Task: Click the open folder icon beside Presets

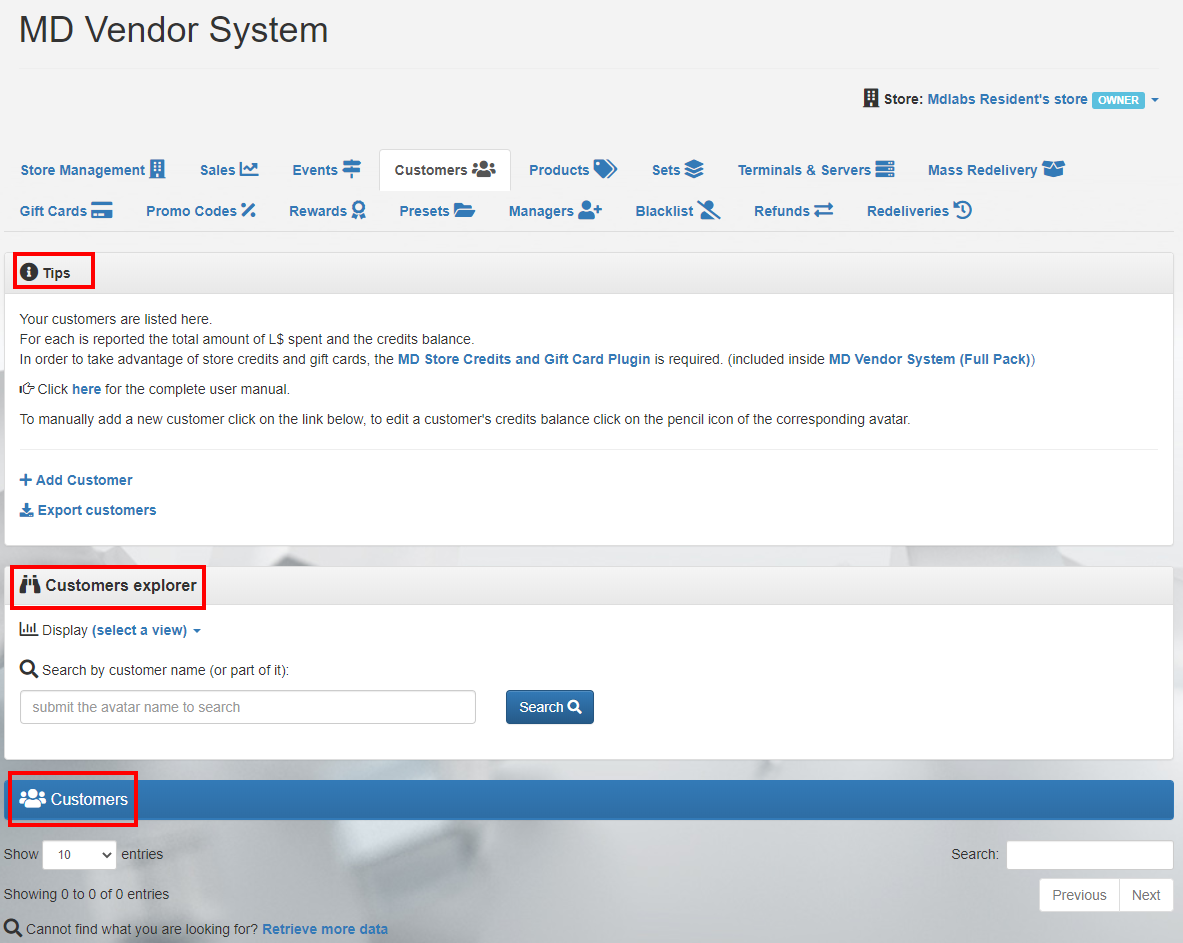Action: [x=464, y=210]
